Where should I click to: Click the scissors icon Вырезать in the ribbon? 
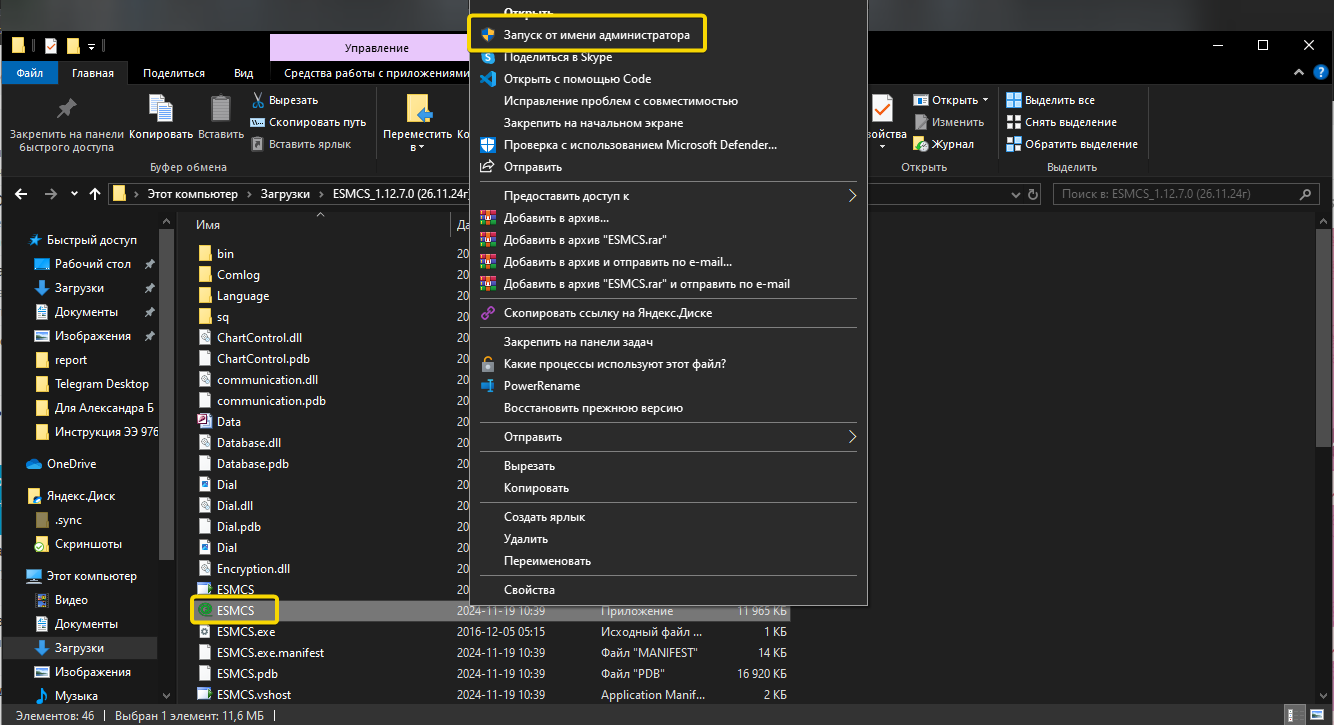(x=258, y=100)
